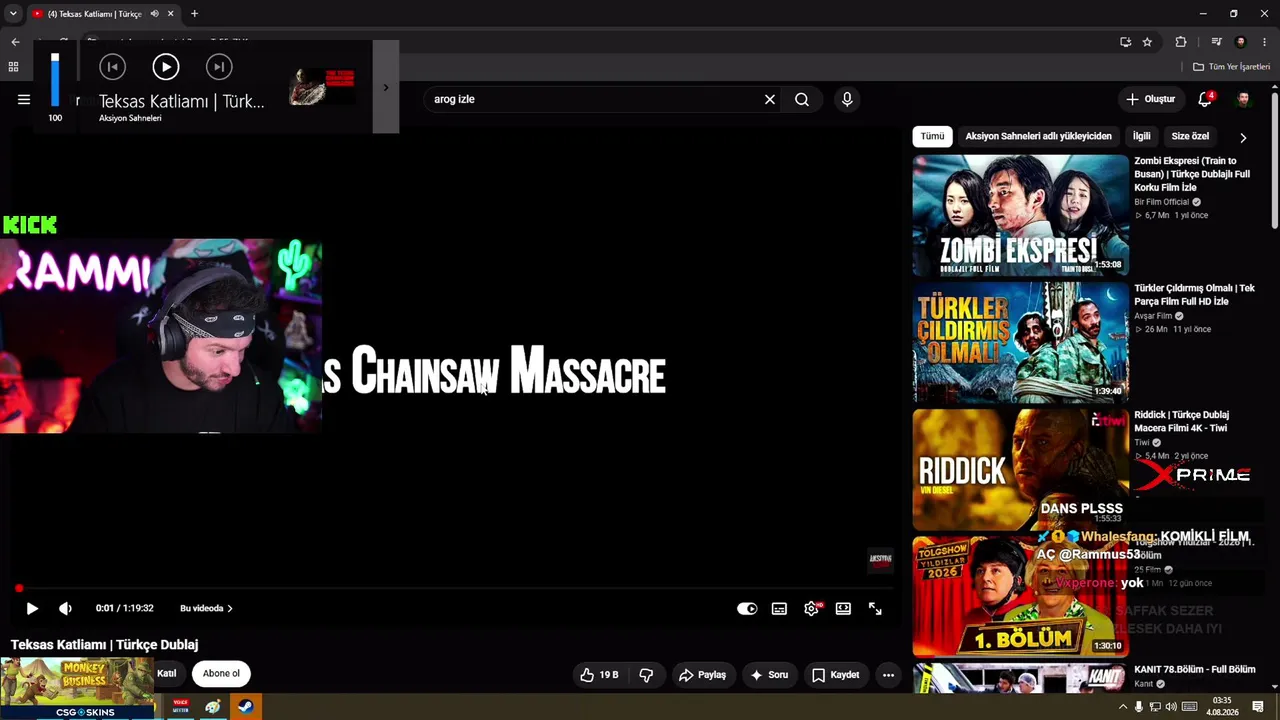Filter by 'Aksiyon Sahneleri adlı yükleyiciden' chip
1280x720 pixels.
pos(1038,136)
